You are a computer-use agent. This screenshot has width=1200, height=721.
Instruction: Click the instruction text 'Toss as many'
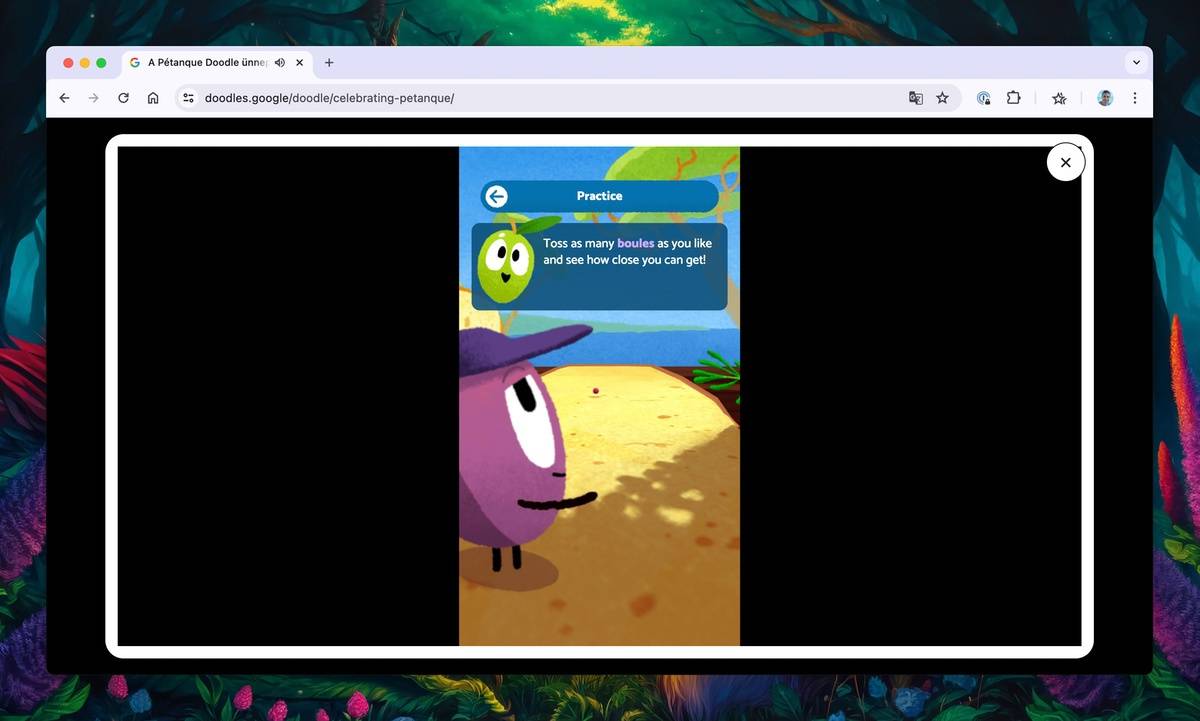579,243
